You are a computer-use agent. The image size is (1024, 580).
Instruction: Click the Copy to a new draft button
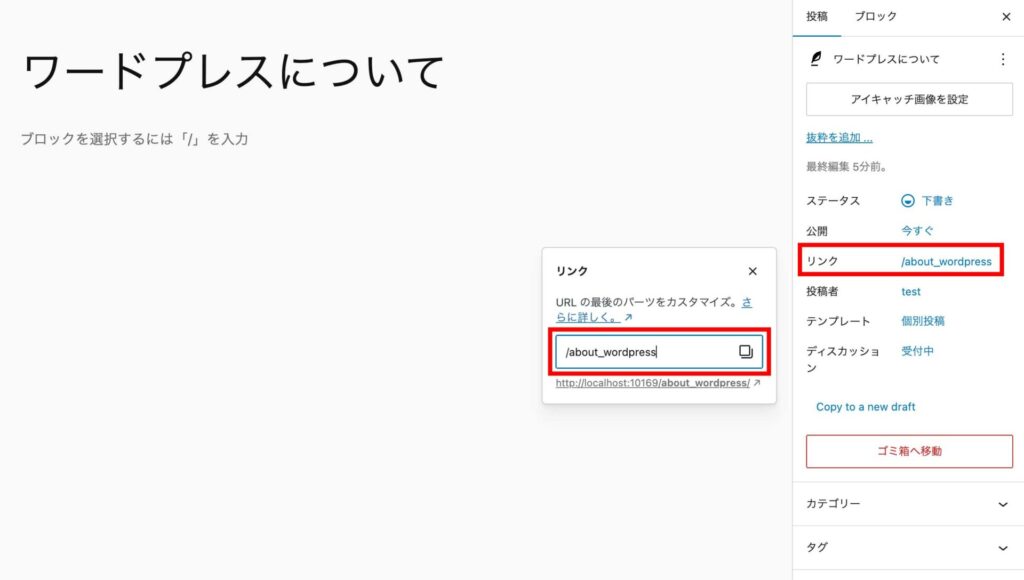coord(865,407)
